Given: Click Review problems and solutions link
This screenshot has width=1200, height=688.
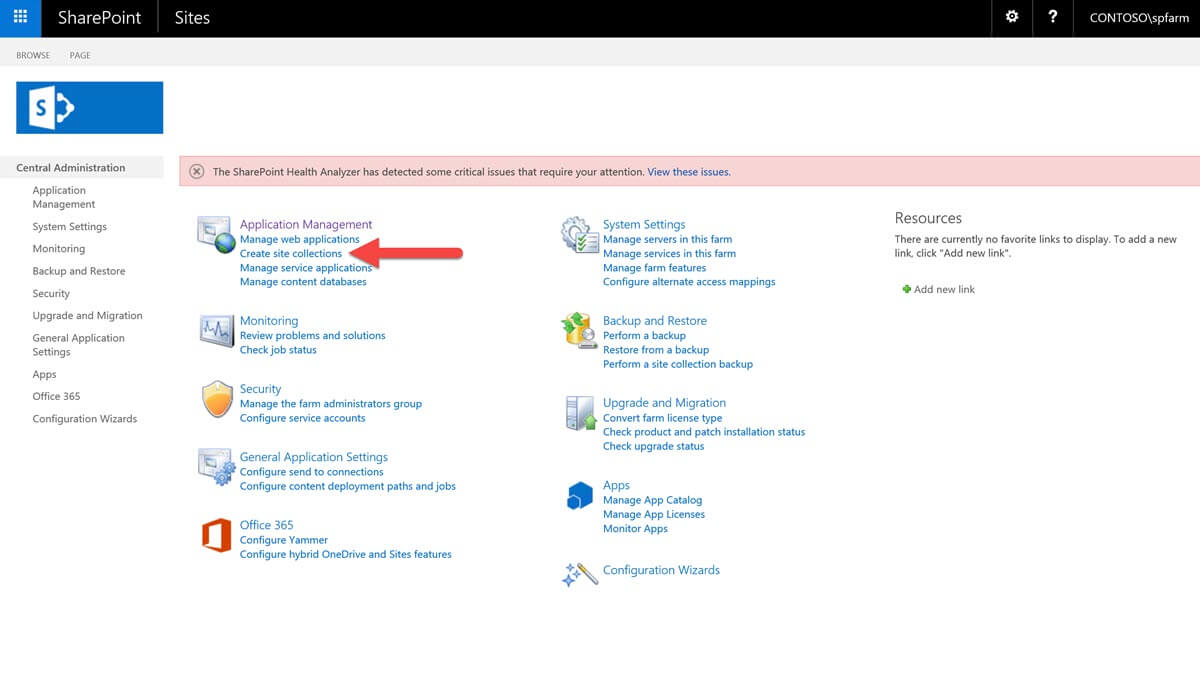Looking at the screenshot, I should click(x=312, y=336).
